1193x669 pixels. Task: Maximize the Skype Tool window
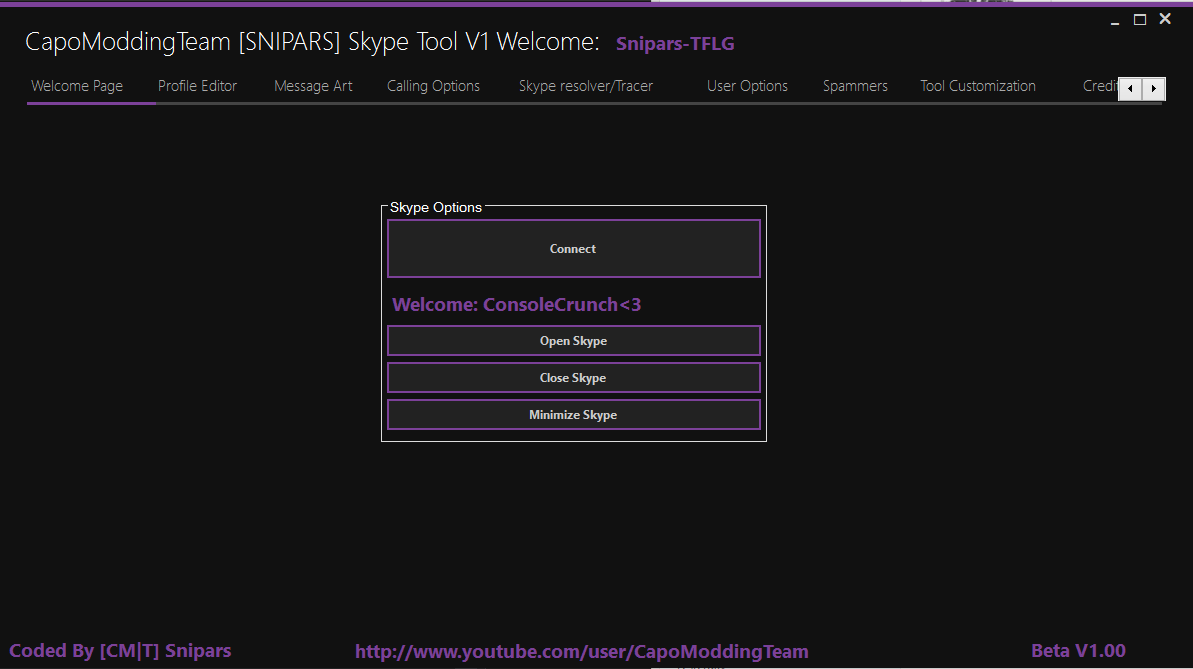(1140, 20)
